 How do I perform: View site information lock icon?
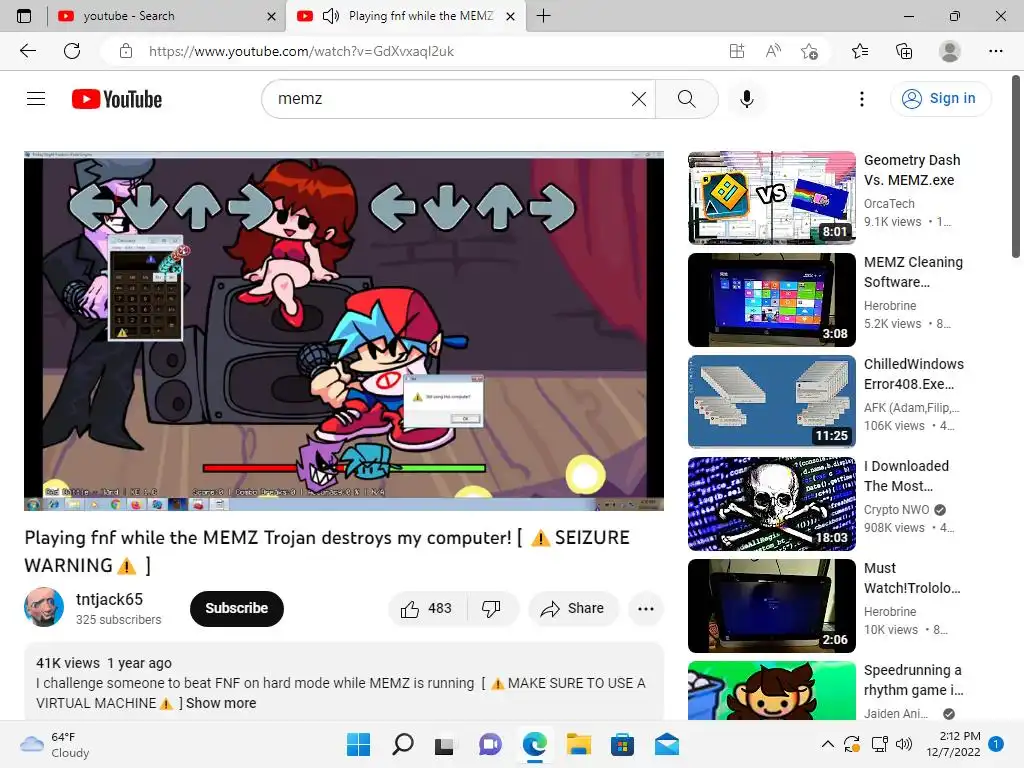pos(126,51)
